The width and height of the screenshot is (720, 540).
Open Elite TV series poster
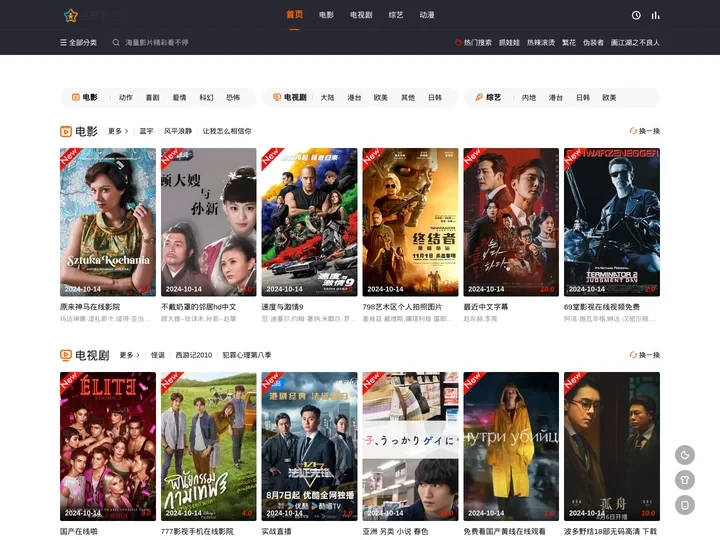[108, 446]
